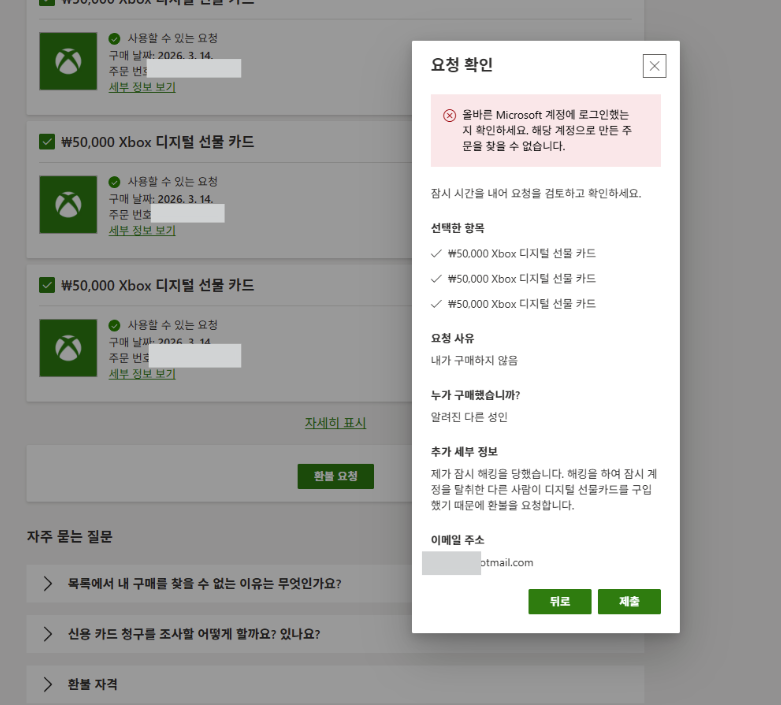Close the 요청 확인 dialog with X
Screen dimensions: 781x705
click(x=654, y=66)
